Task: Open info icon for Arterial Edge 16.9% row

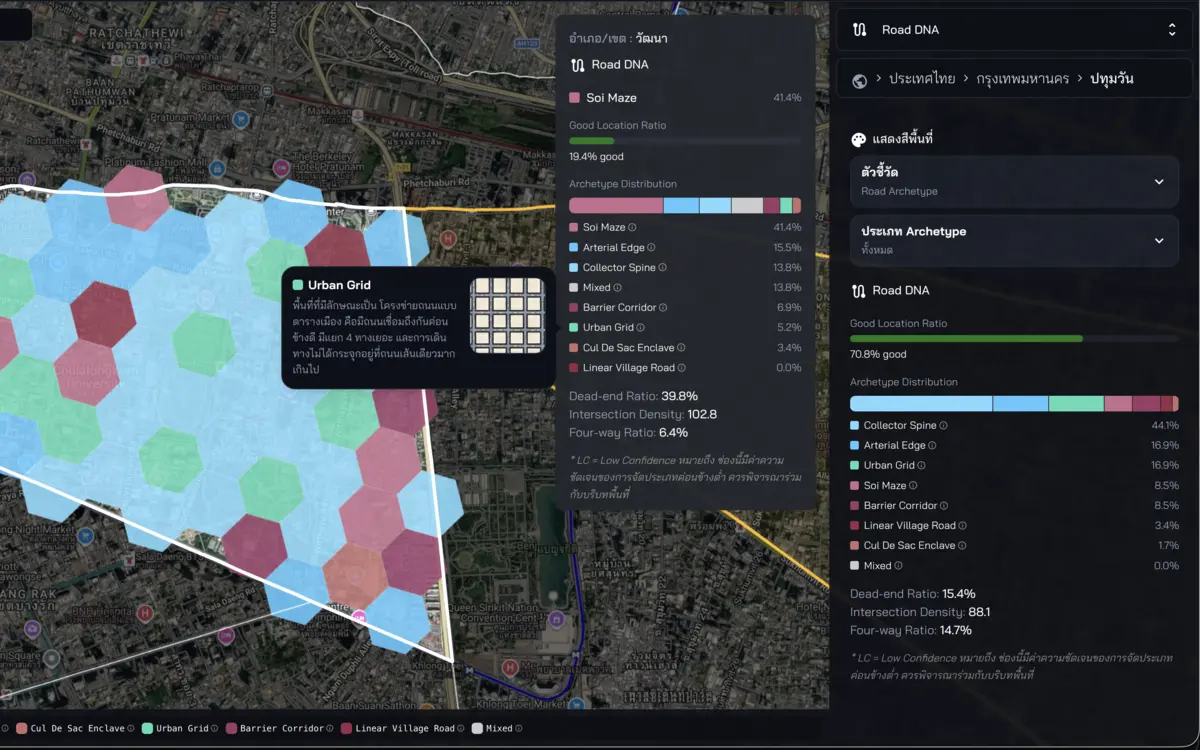Action: pos(932,446)
